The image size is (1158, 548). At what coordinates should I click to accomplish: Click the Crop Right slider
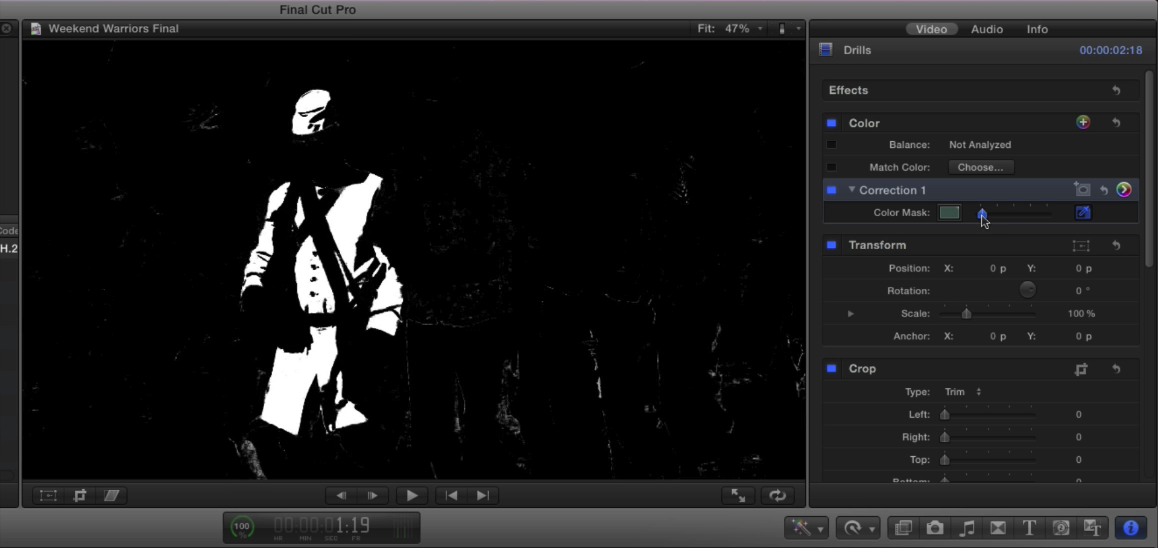point(987,437)
